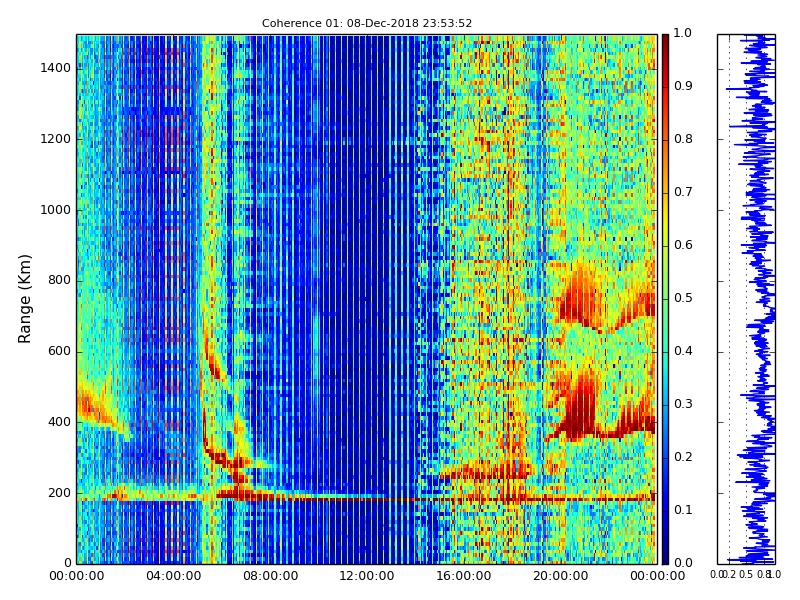The height and width of the screenshot is (600, 800).
Task: Click the 1000 range tick label
Action: (x=56, y=210)
